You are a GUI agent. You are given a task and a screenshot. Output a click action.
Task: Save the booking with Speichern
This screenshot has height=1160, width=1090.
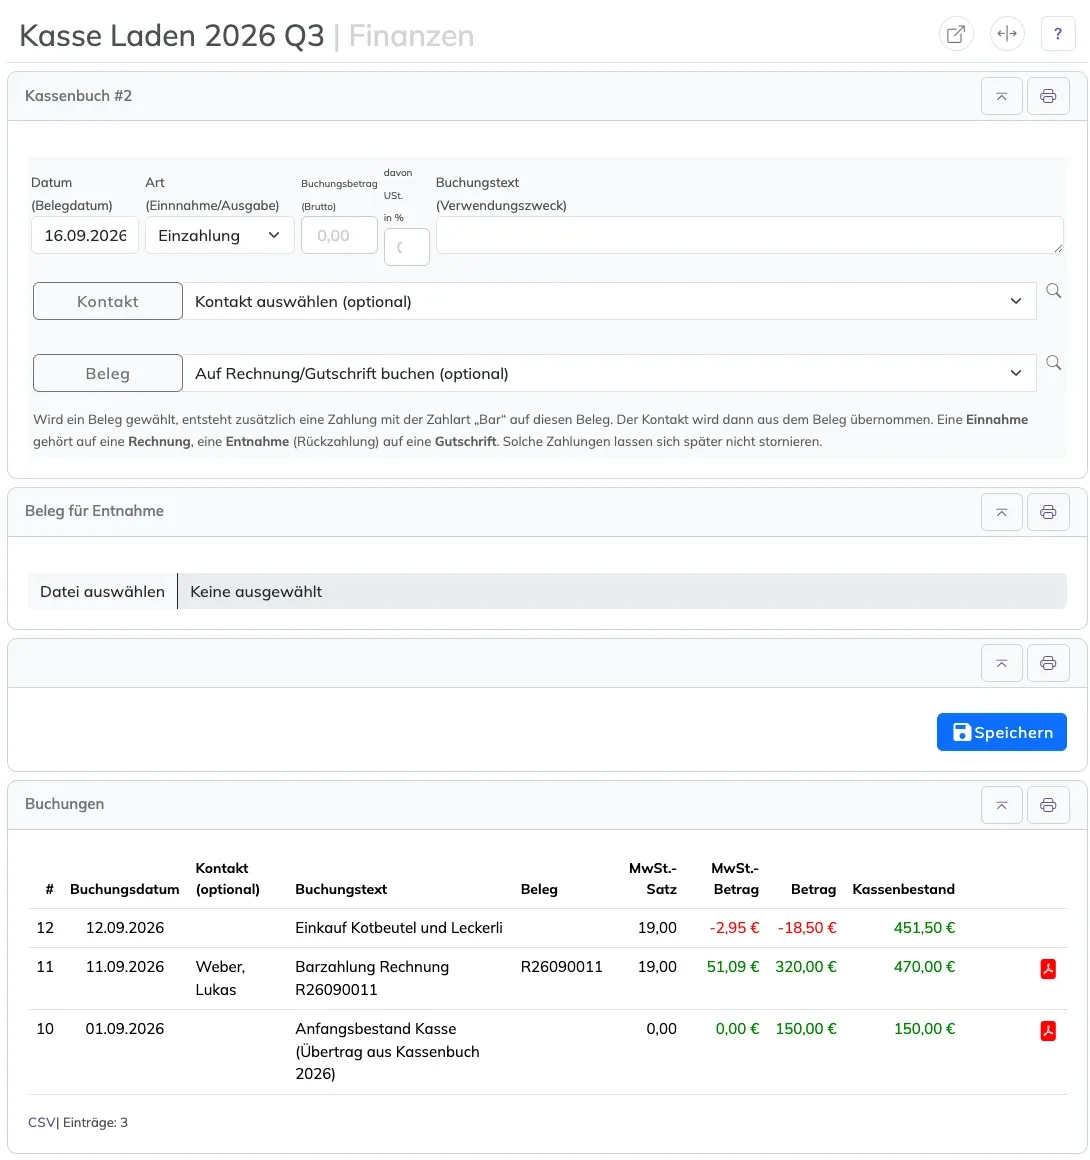[1001, 732]
